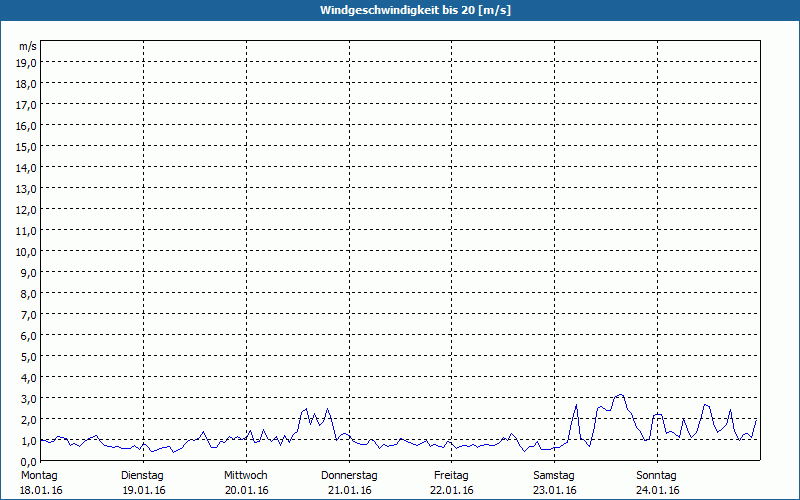800x500 pixels.
Task: Select the '2,0' y-axis label
Action: pos(29,419)
